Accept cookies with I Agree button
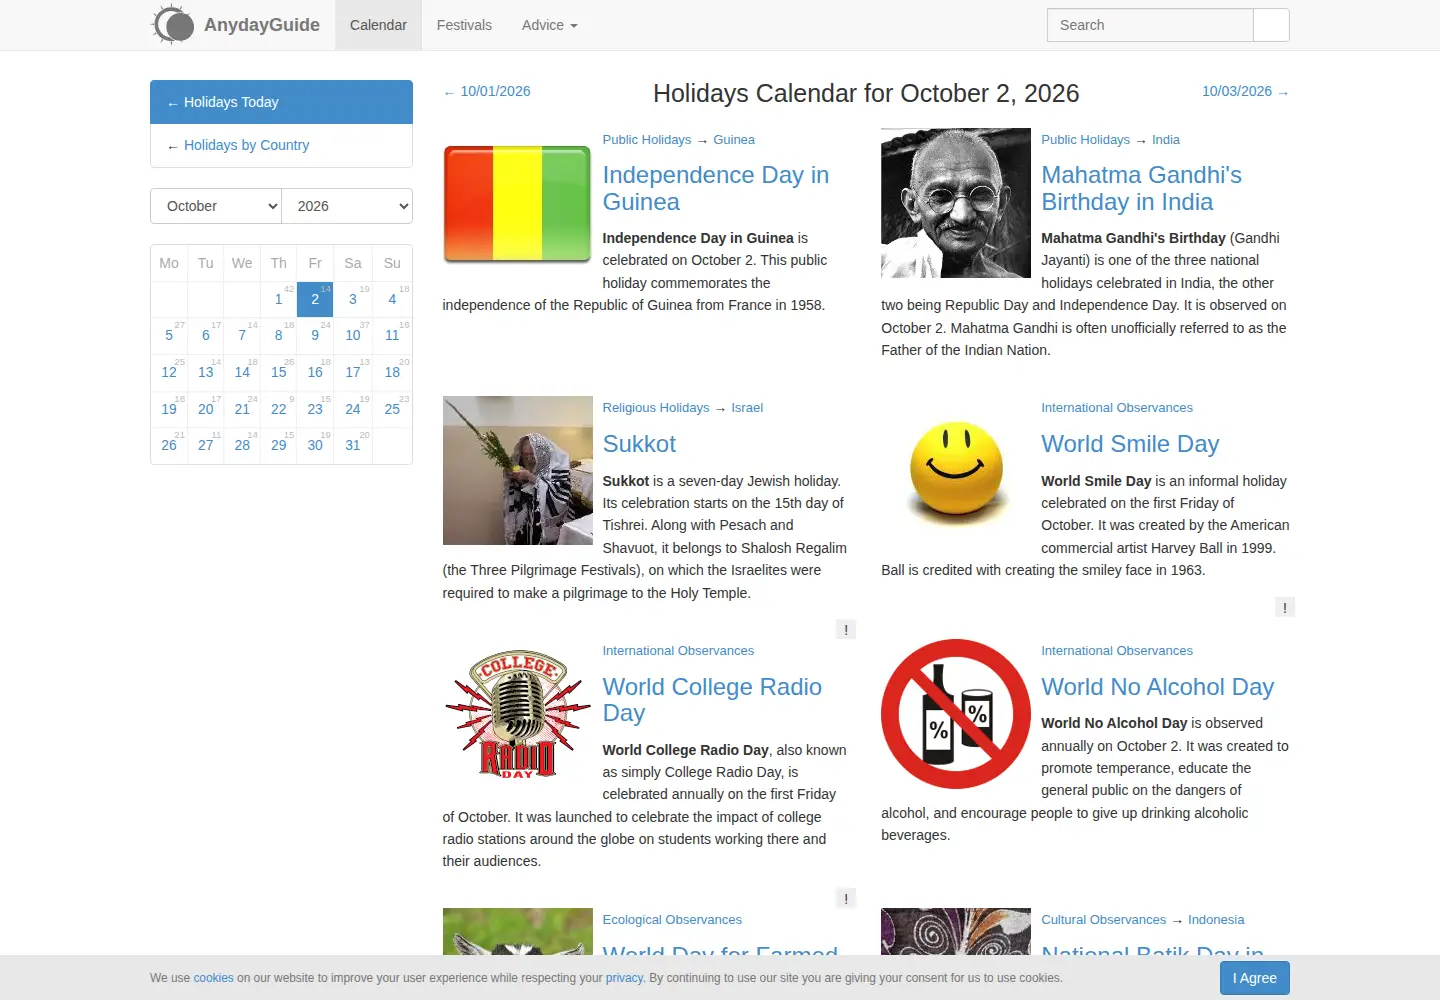 [1255, 978]
